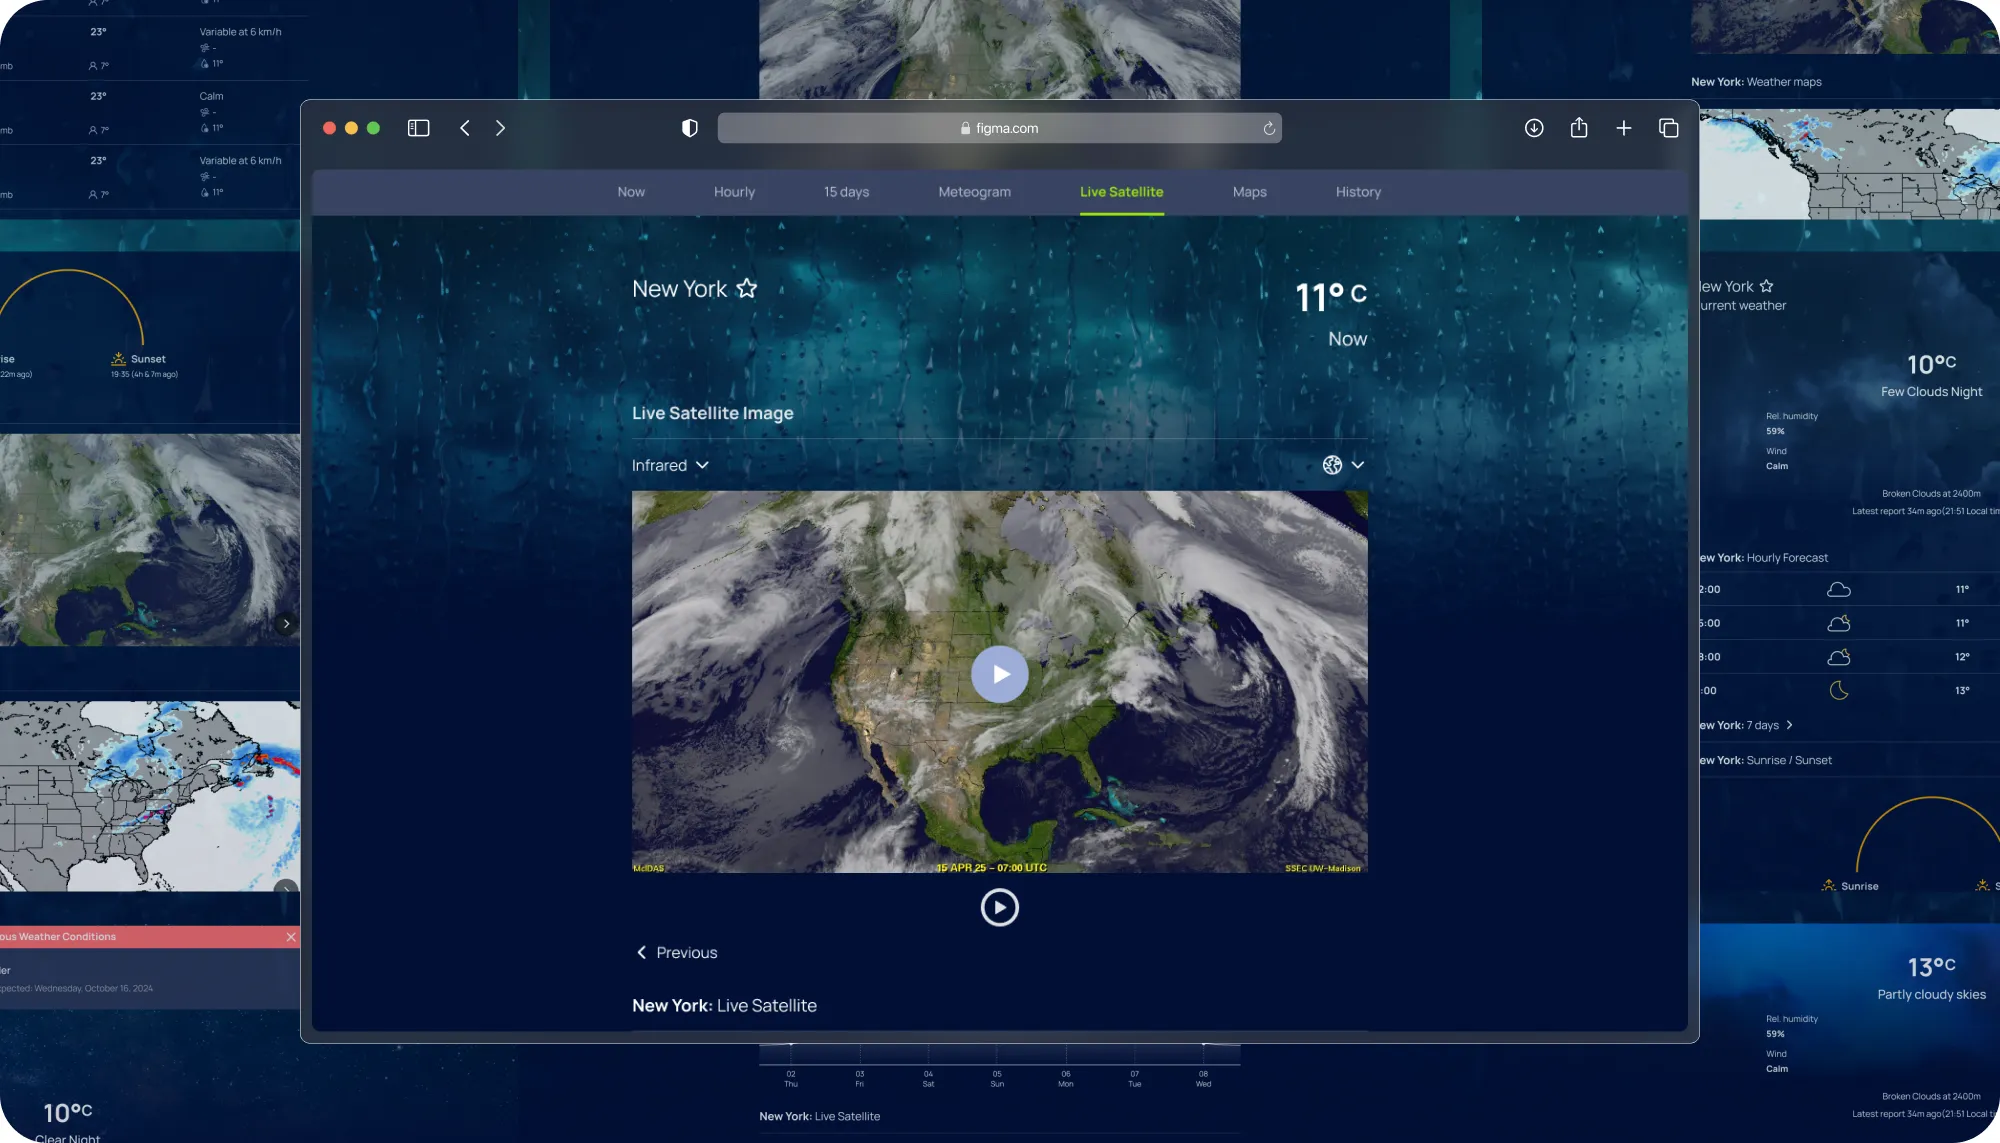Reload the page with the refresh icon

coord(1268,128)
